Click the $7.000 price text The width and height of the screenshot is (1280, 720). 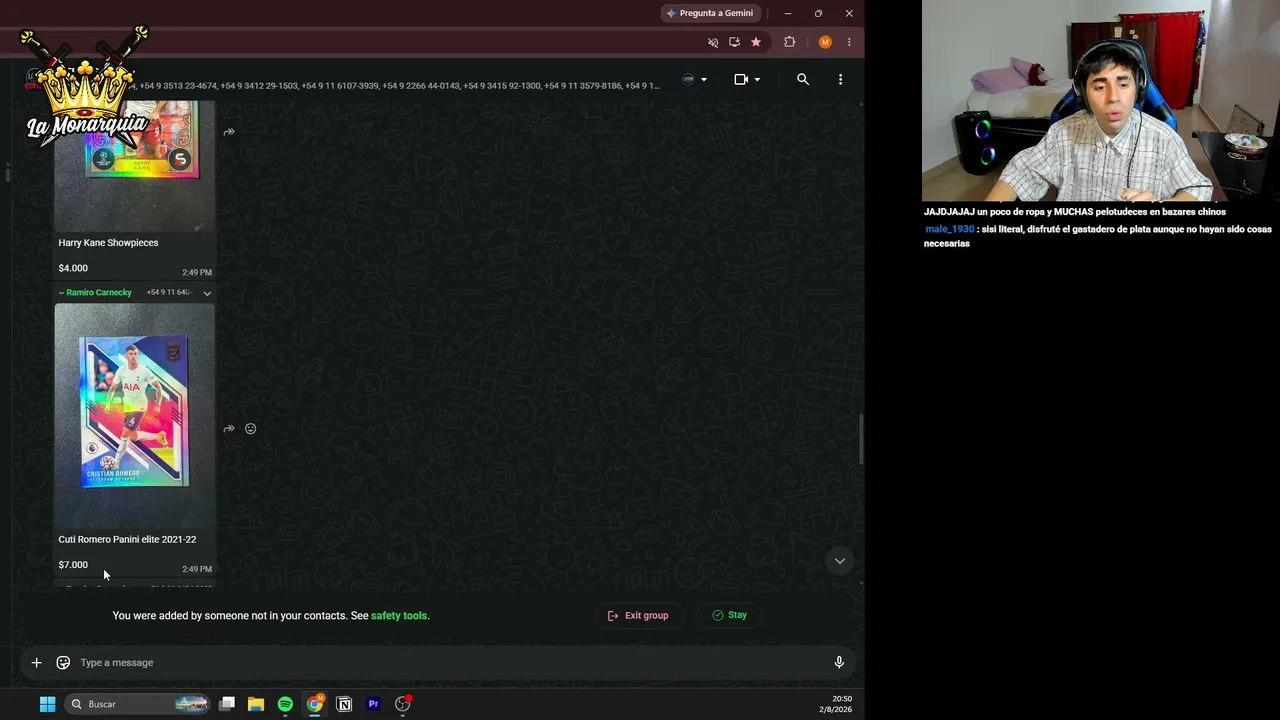[x=73, y=565]
